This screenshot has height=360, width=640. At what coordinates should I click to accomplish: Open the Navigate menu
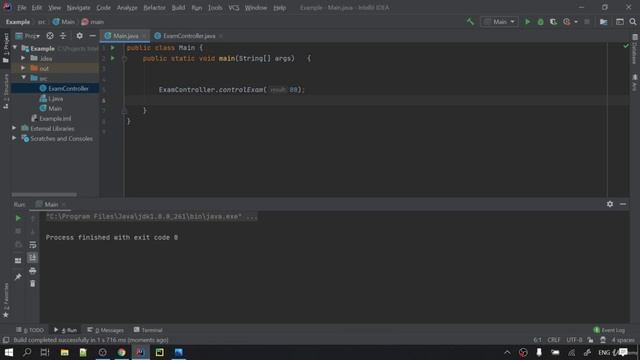(x=78, y=8)
